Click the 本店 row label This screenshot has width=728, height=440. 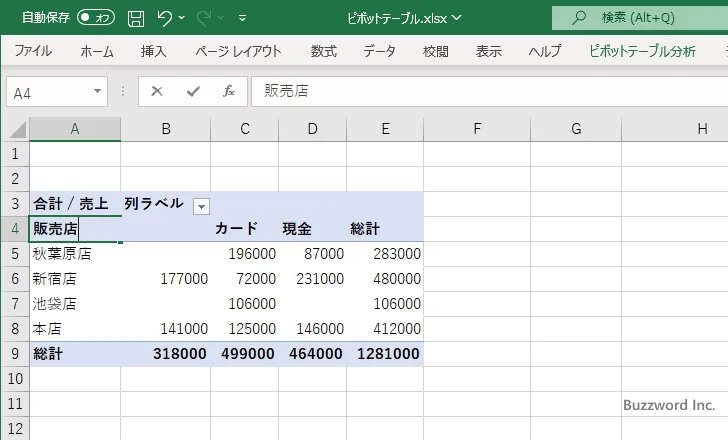click(x=75, y=329)
